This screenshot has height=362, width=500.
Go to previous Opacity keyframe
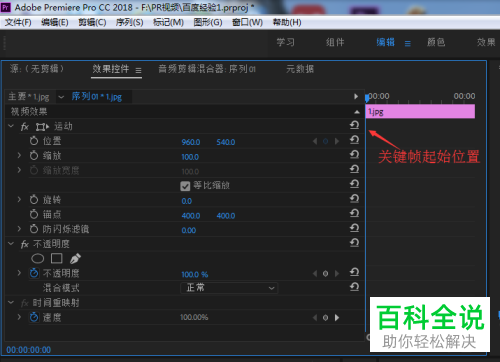pyautogui.click(x=315, y=274)
